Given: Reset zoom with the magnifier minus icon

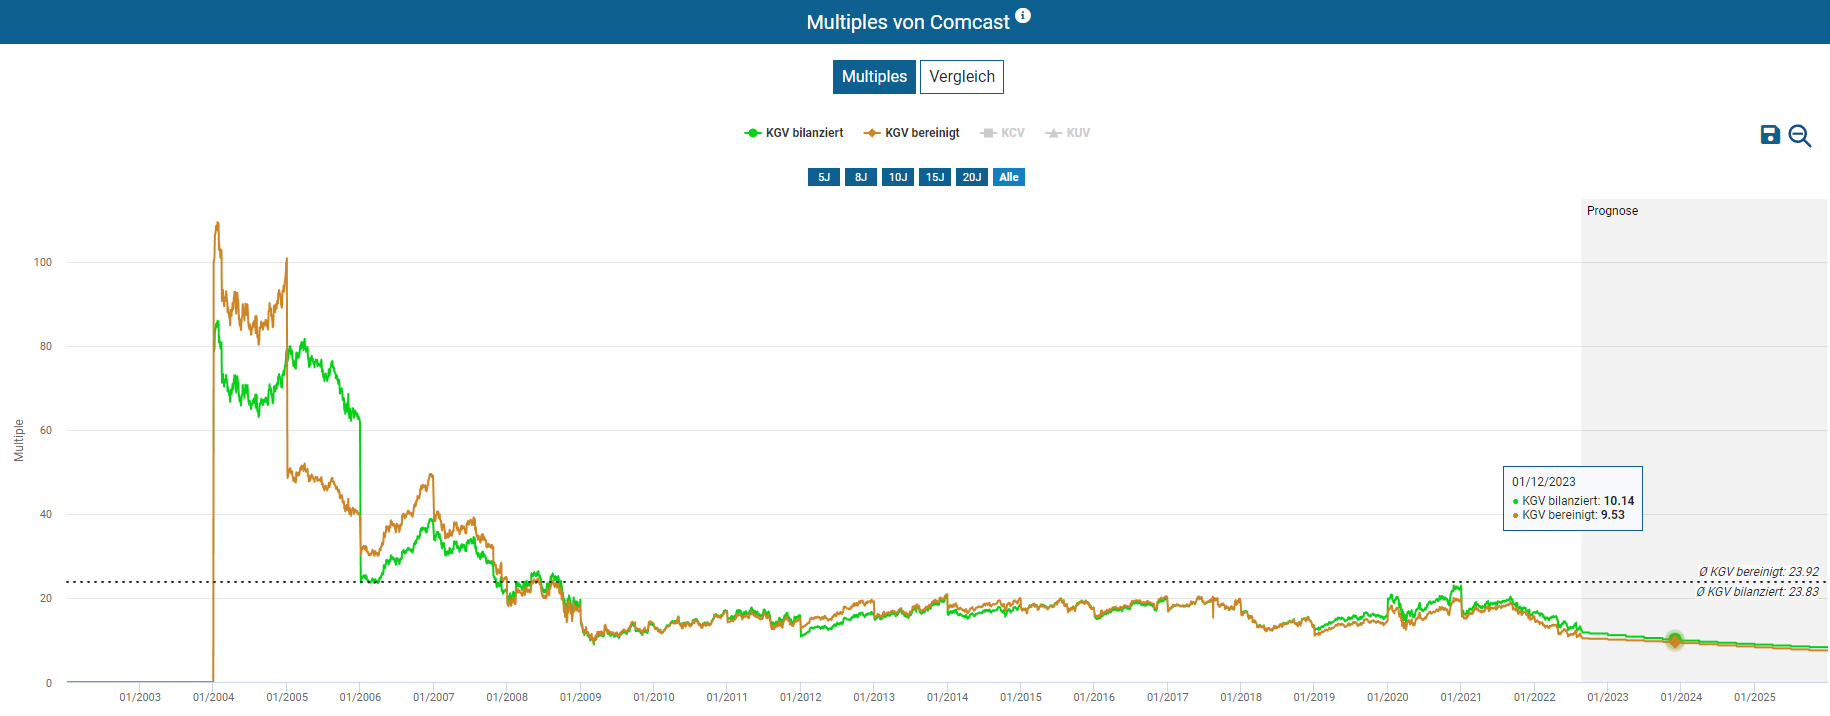Looking at the screenshot, I should [1800, 136].
